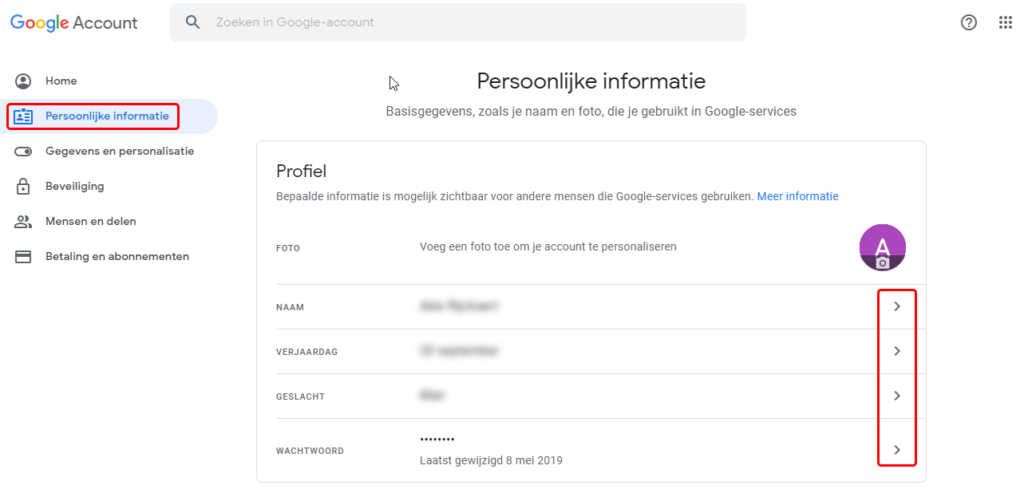The height and width of the screenshot is (489, 1024).
Task: Click the Mensen en delen icon
Action: (23, 221)
